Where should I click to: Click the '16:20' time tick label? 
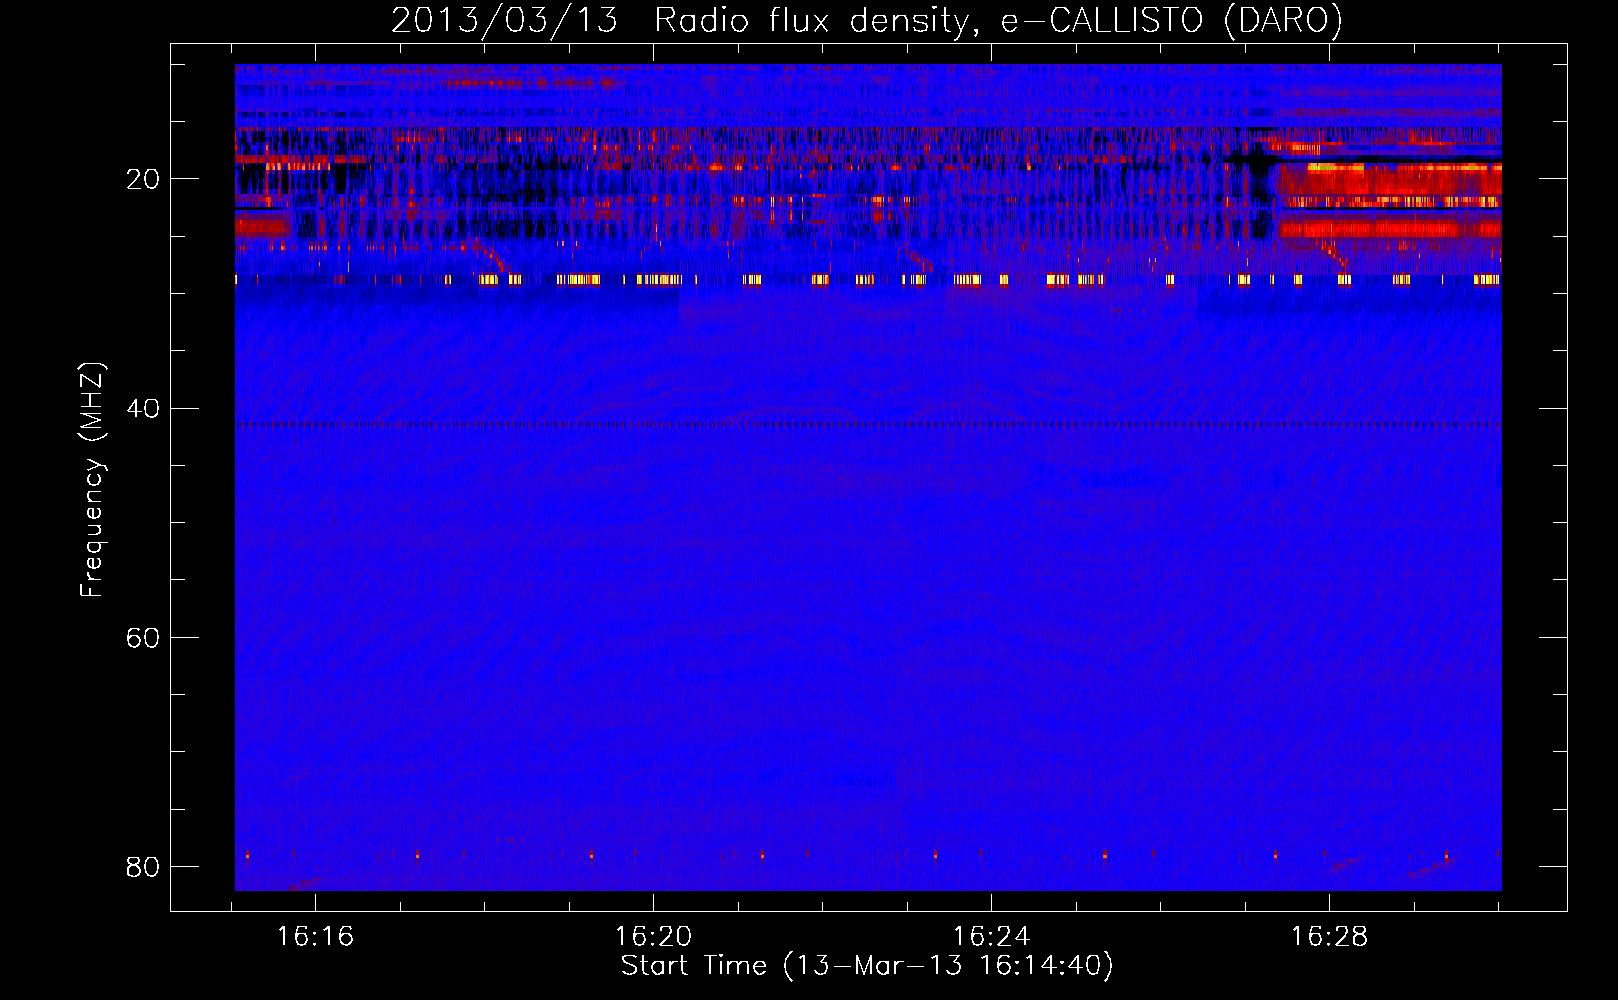click(653, 936)
